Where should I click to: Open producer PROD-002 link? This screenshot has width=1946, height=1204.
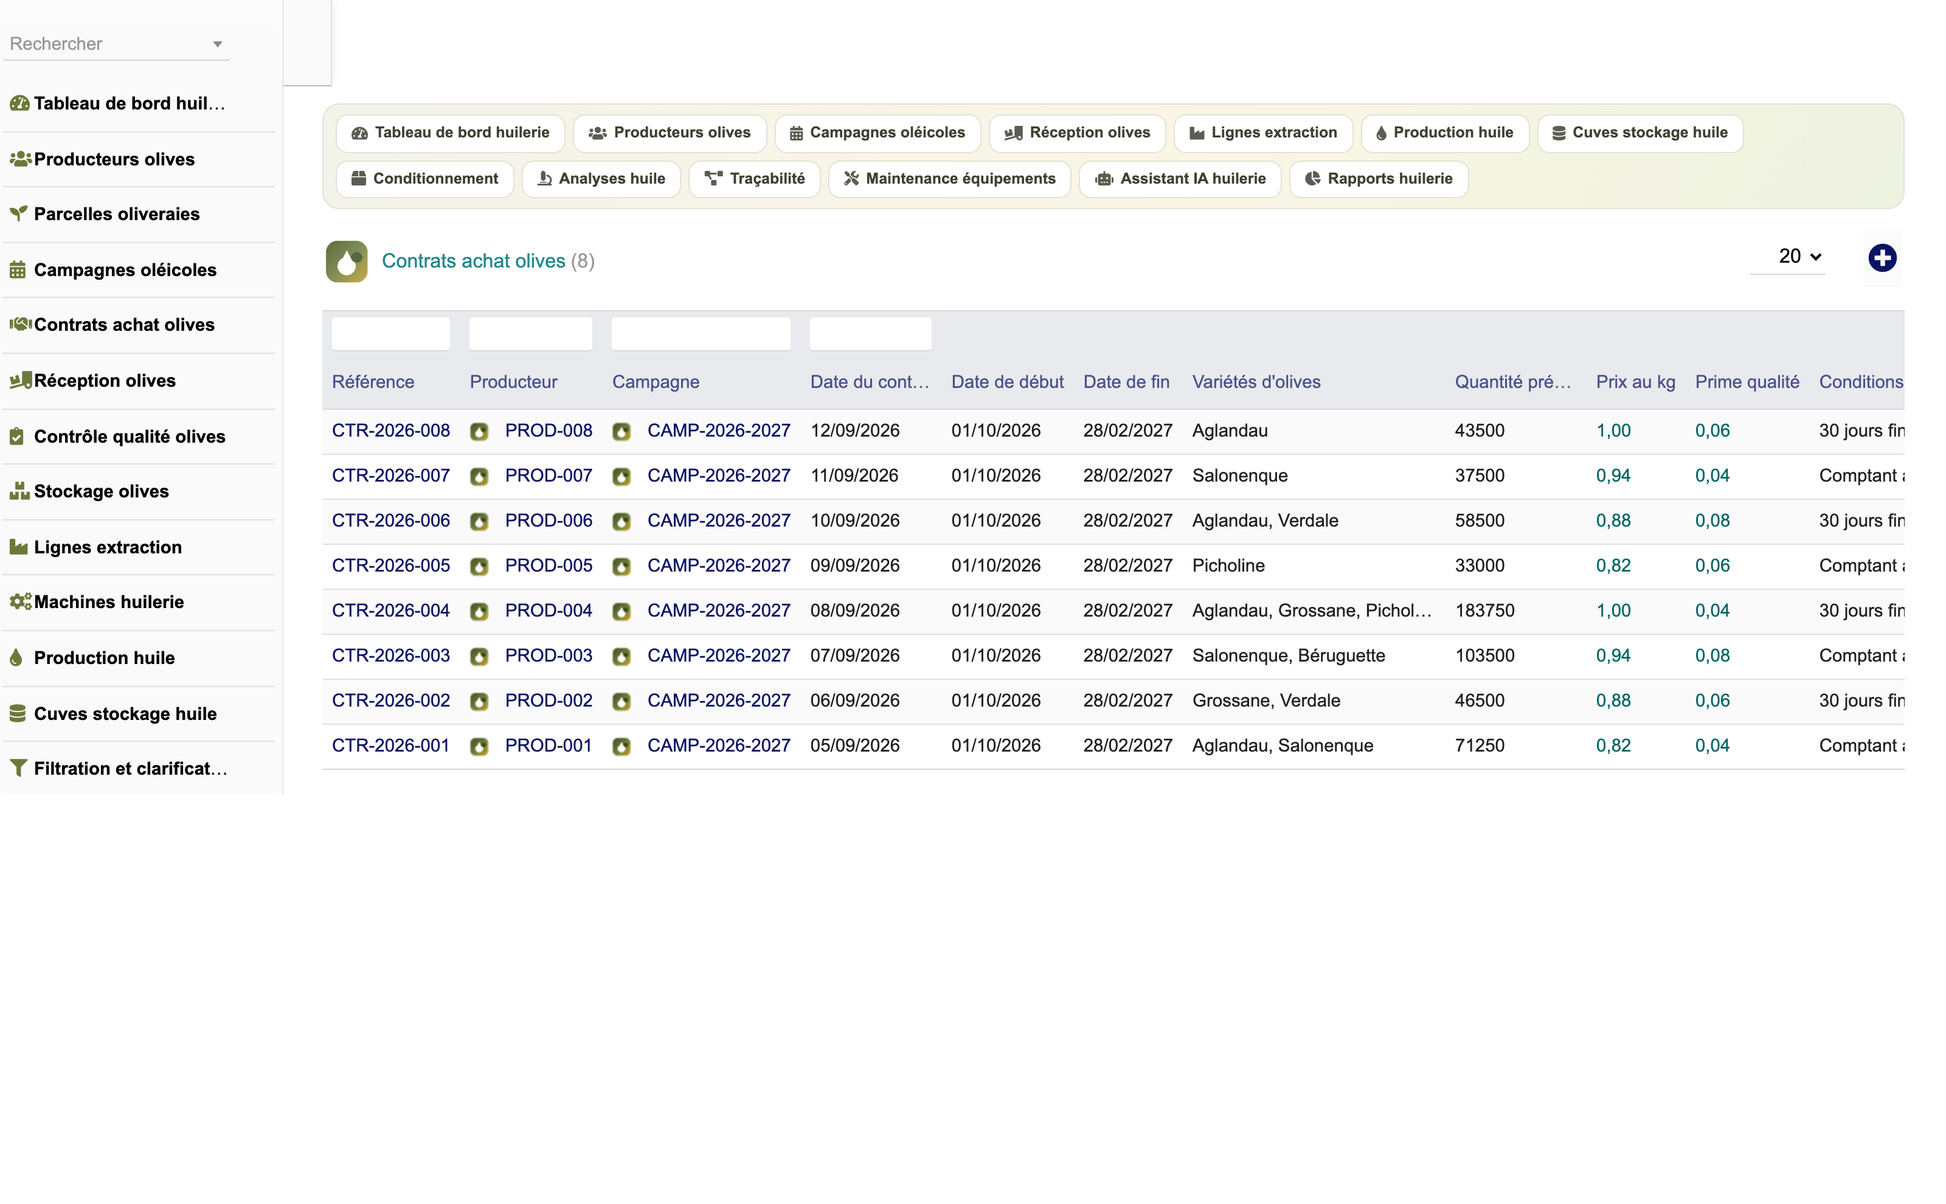[548, 701]
